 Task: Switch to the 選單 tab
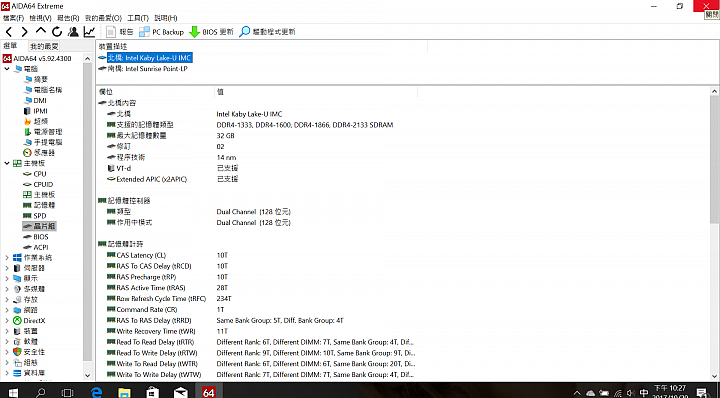11,46
